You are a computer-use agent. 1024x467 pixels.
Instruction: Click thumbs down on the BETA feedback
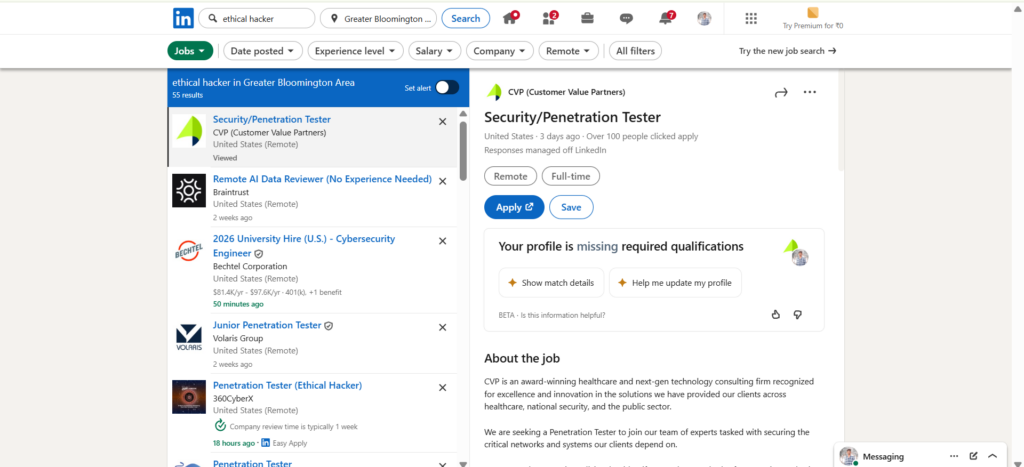[797, 315]
